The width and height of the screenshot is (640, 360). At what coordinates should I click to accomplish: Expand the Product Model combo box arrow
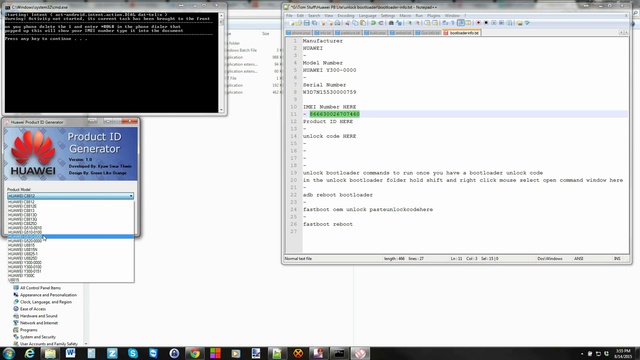pyautogui.click(x=131, y=196)
